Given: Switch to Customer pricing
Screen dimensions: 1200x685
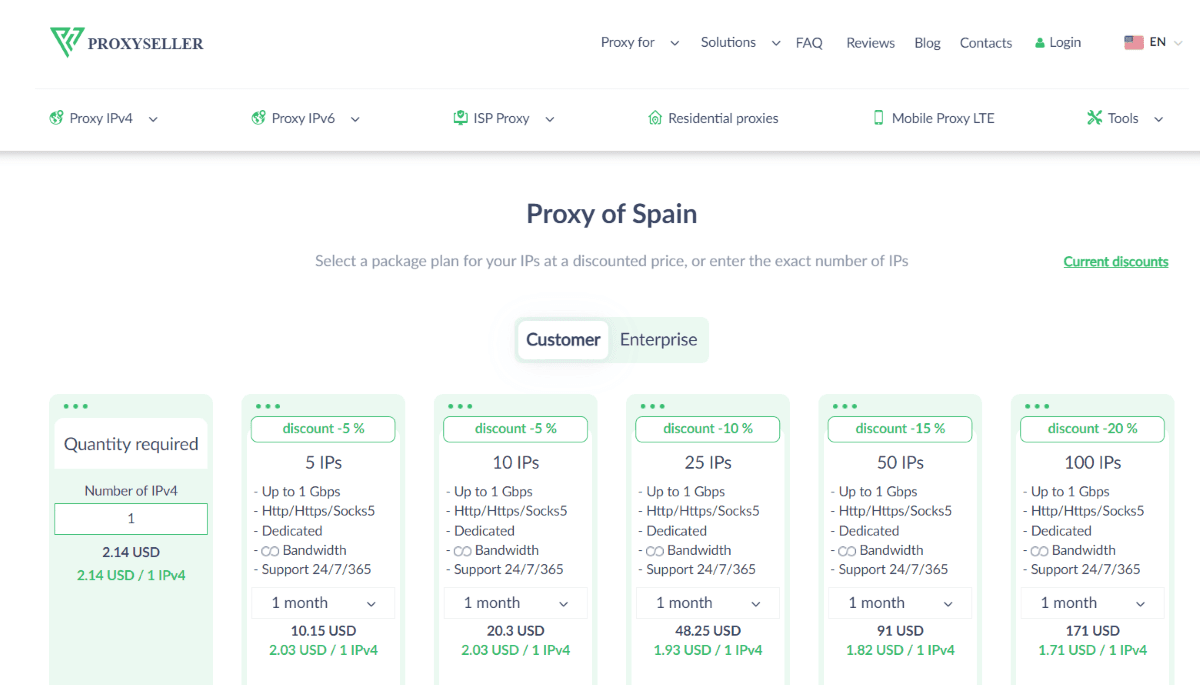Looking at the screenshot, I should coord(563,340).
